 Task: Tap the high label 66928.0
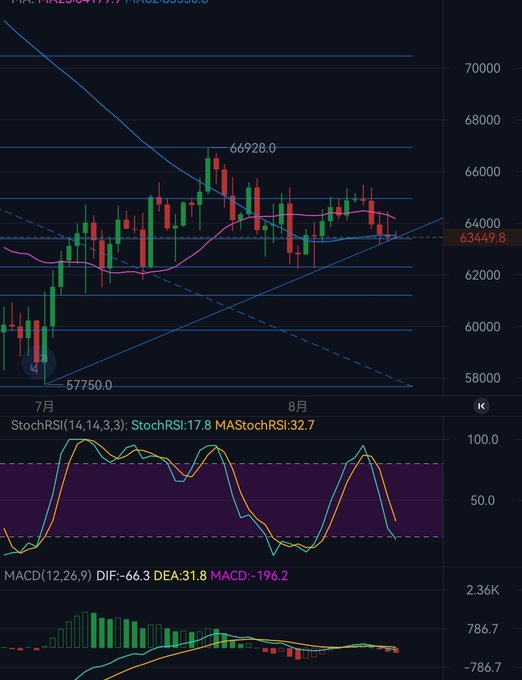pyautogui.click(x=253, y=148)
